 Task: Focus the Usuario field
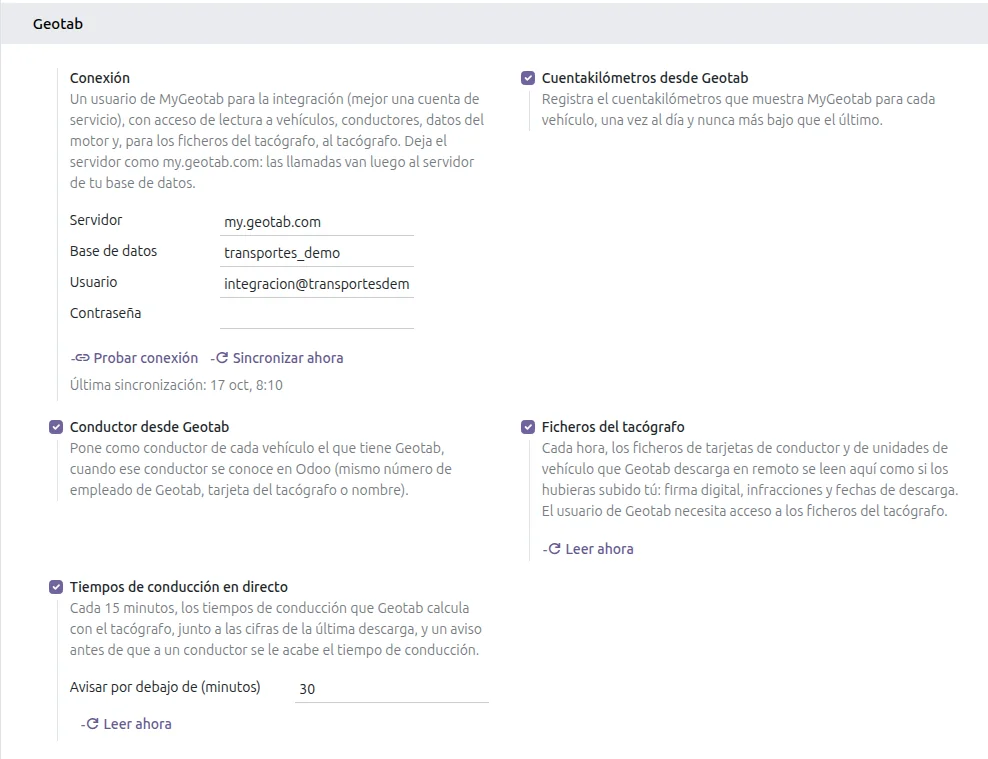click(316, 283)
